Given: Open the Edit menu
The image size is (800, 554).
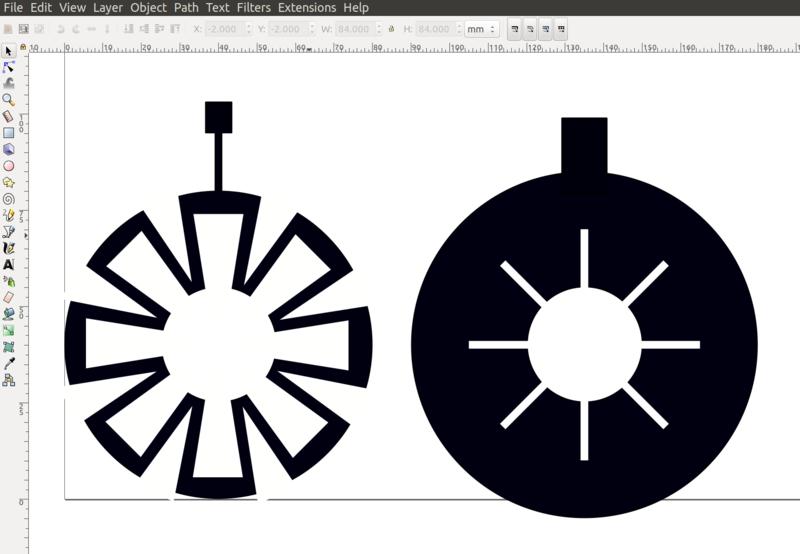Looking at the screenshot, I should click(x=41, y=8).
